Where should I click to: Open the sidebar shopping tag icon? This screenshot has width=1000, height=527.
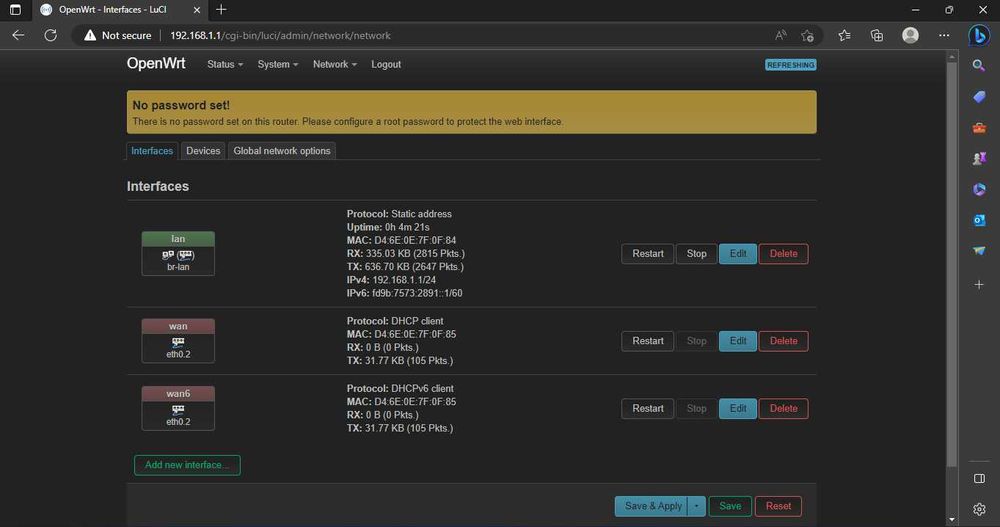(x=979, y=97)
